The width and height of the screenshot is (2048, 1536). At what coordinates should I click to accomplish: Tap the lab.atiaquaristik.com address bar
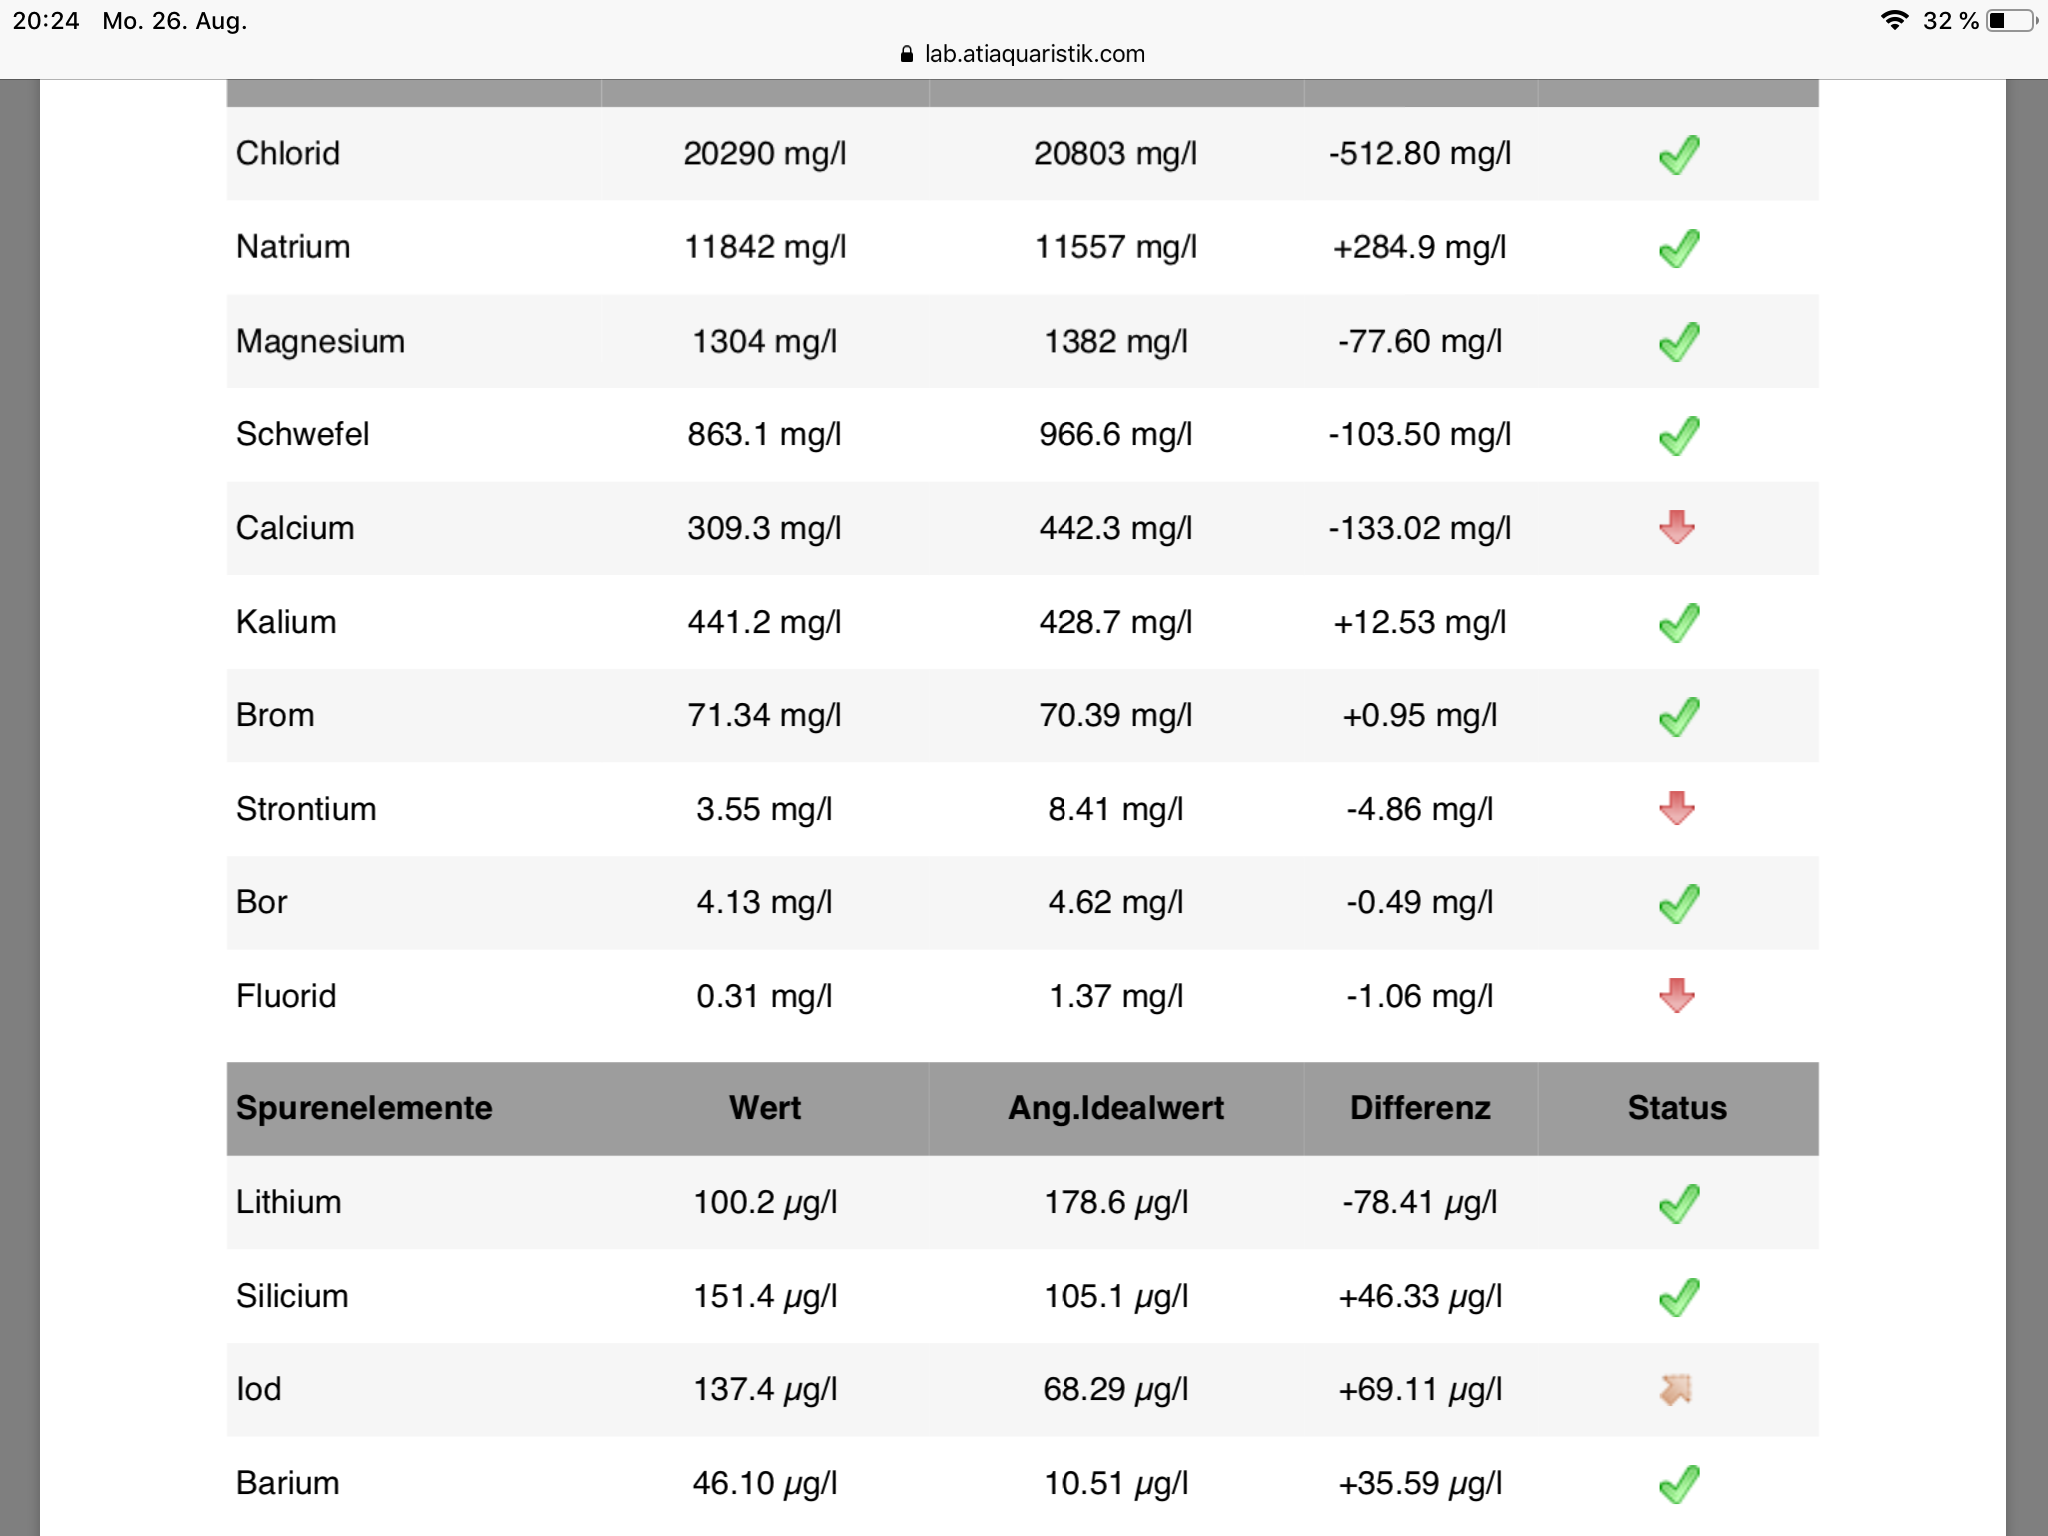coord(1034,54)
